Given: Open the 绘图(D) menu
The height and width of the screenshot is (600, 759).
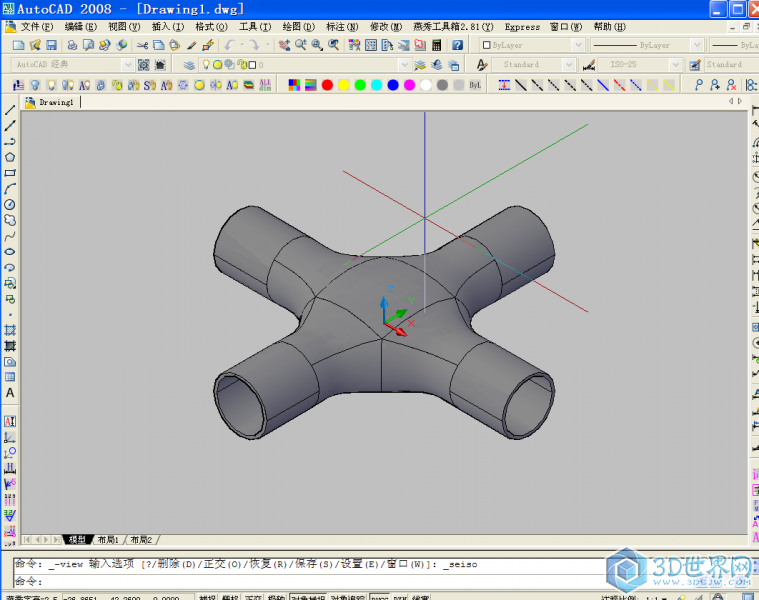Looking at the screenshot, I should click(299, 27).
